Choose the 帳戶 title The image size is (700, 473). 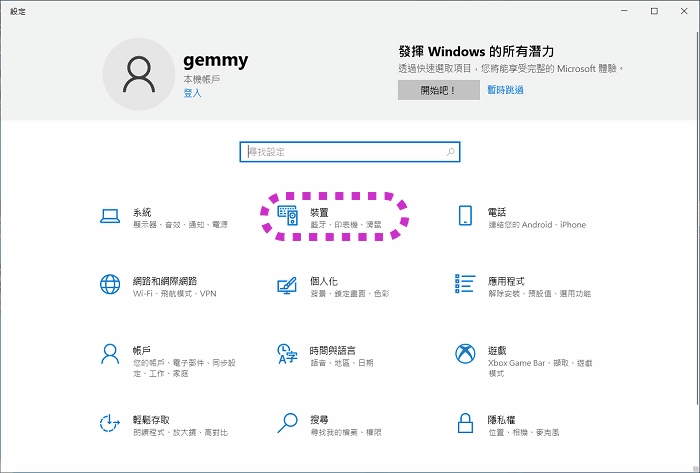(x=142, y=351)
